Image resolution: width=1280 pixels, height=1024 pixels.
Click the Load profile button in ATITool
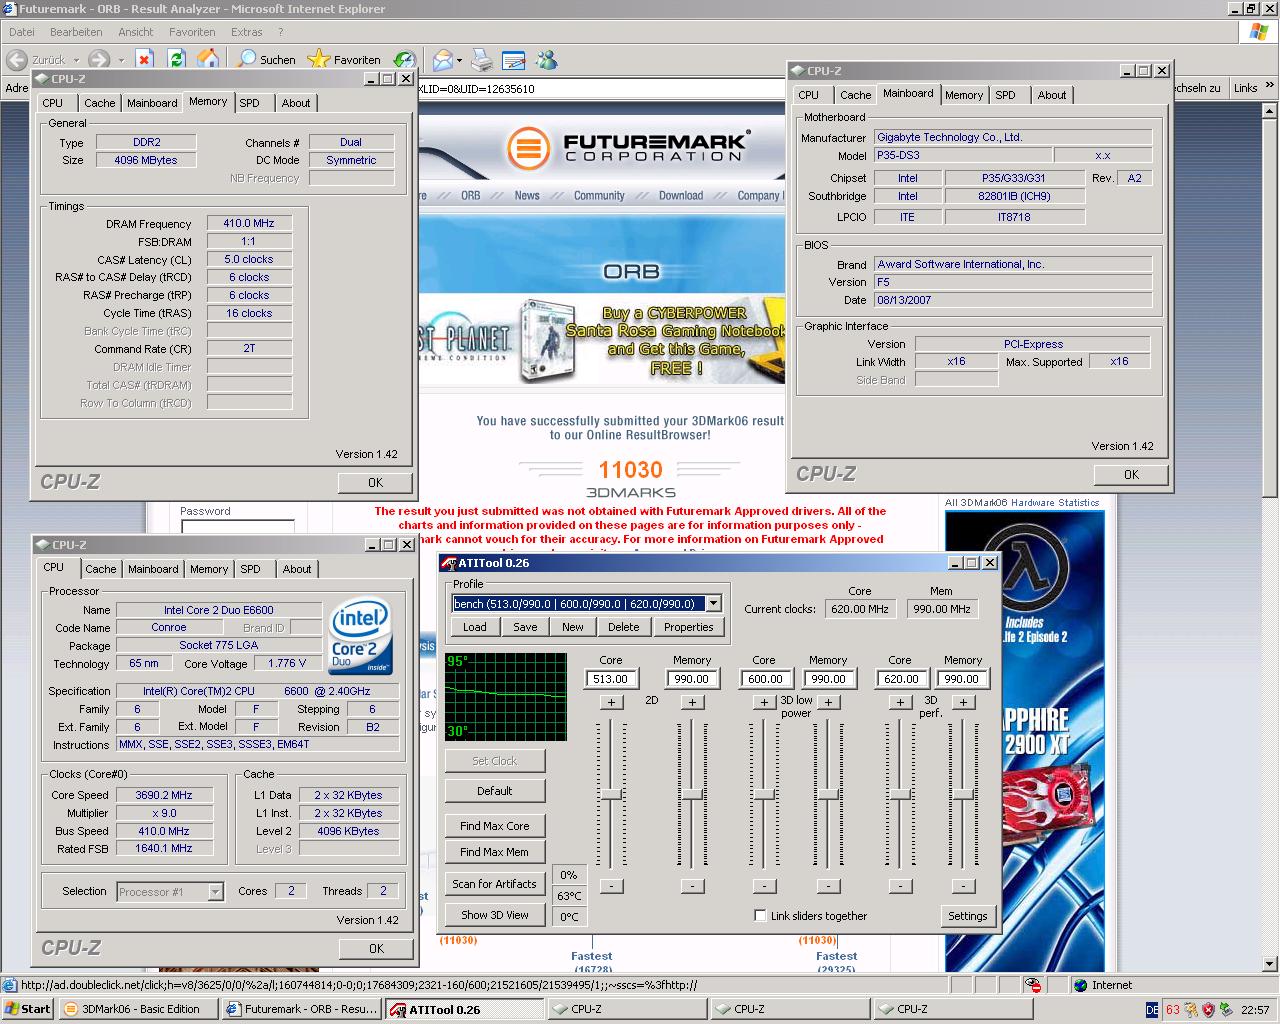click(475, 627)
